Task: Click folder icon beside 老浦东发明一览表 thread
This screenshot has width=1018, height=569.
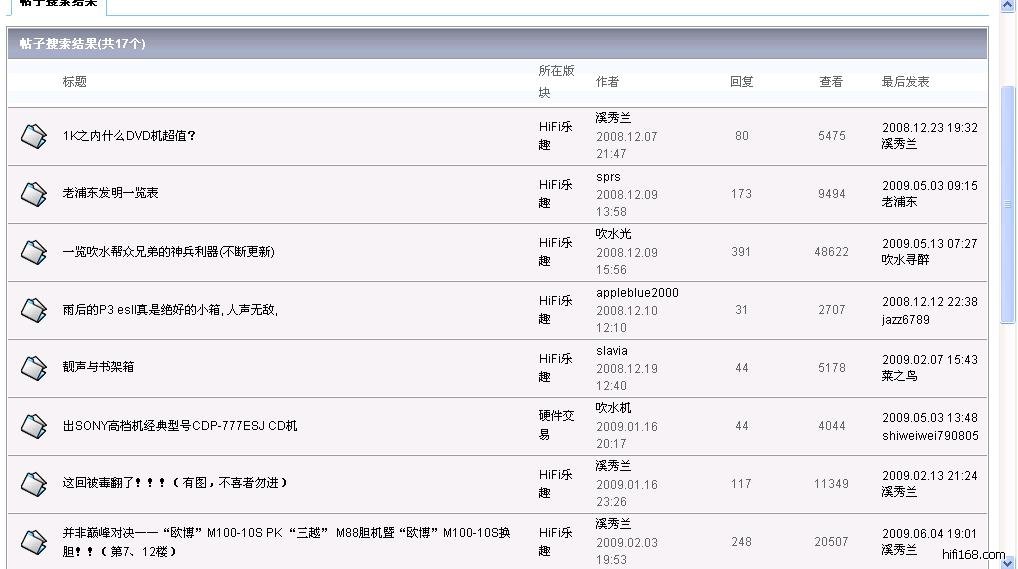Action: (x=34, y=194)
